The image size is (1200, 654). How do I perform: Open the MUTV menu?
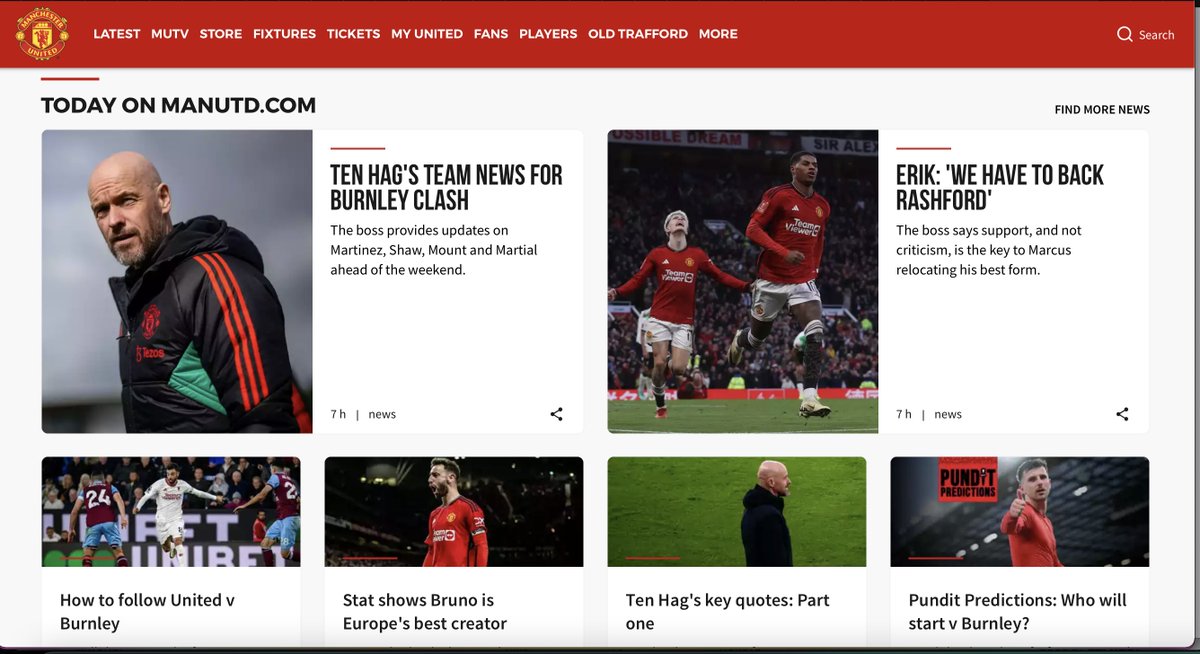[x=170, y=34]
